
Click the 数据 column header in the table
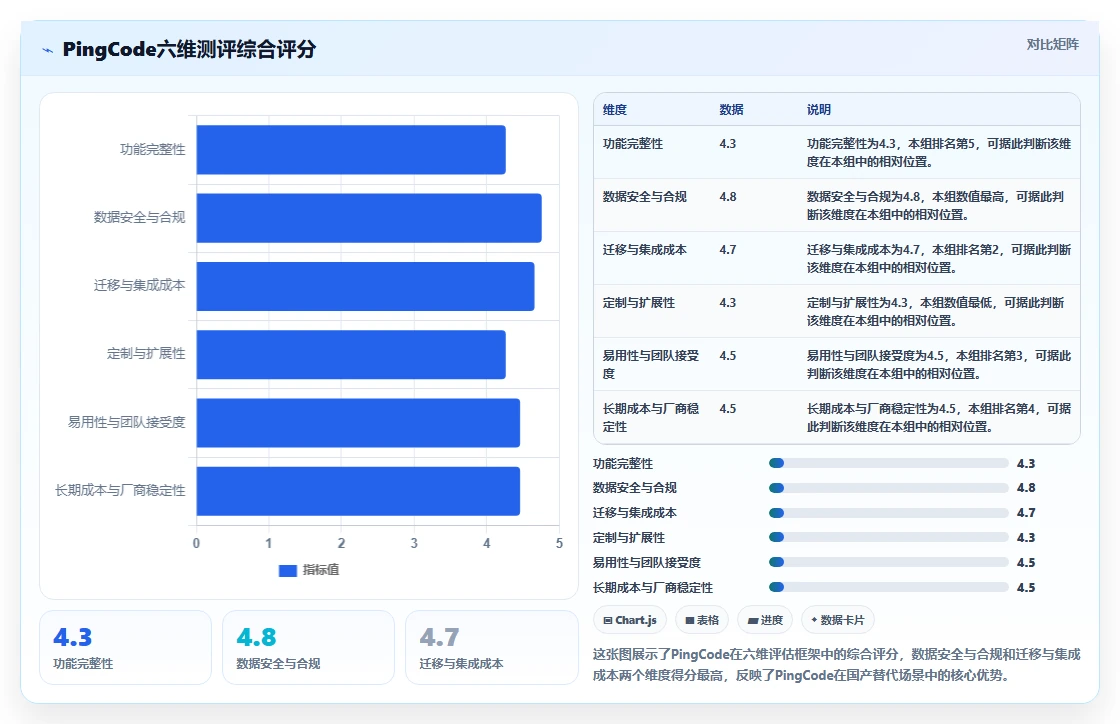pos(731,110)
